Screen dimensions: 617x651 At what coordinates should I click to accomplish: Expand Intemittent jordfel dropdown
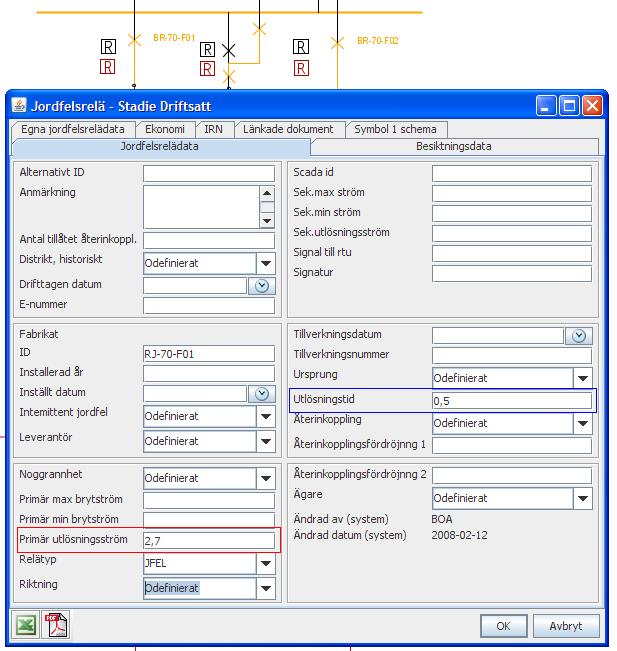point(266,416)
